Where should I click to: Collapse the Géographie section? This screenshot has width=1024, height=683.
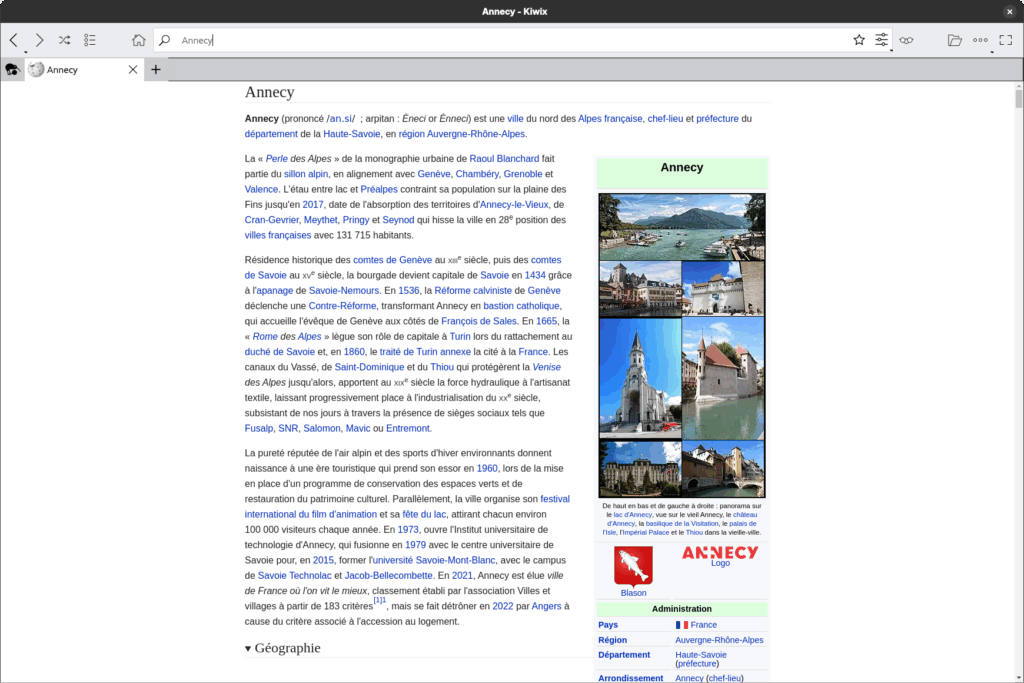click(x=247, y=648)
